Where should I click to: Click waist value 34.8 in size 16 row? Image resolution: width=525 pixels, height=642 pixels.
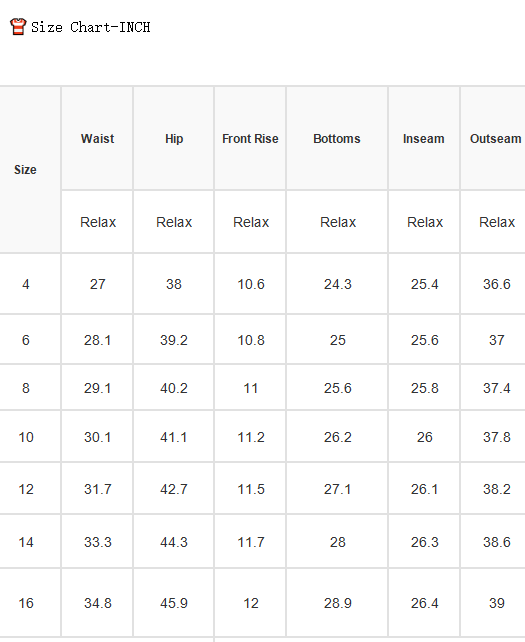(x=97, y=603)
